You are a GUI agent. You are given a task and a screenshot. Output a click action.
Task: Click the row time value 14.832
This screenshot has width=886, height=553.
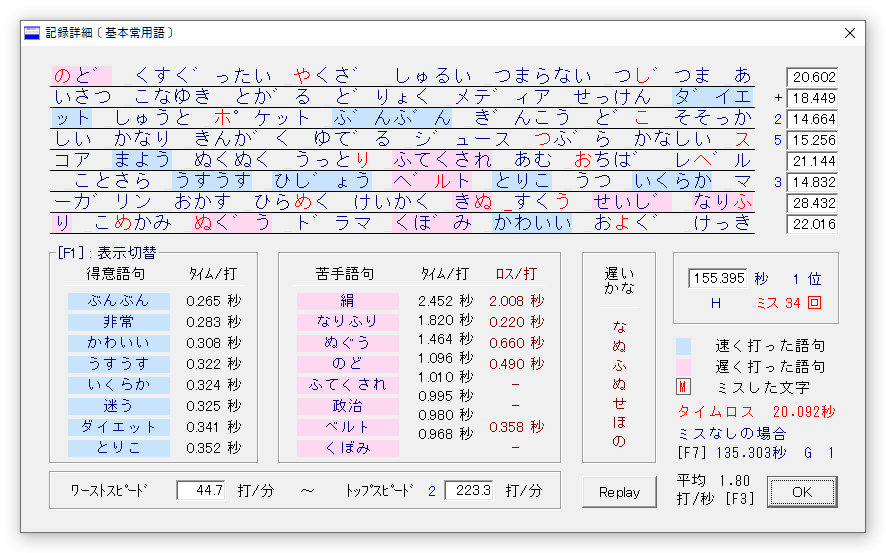coord(812,182)
